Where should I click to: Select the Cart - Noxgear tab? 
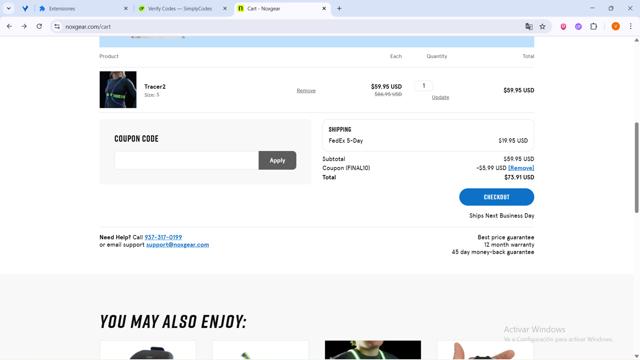[282, 9]
